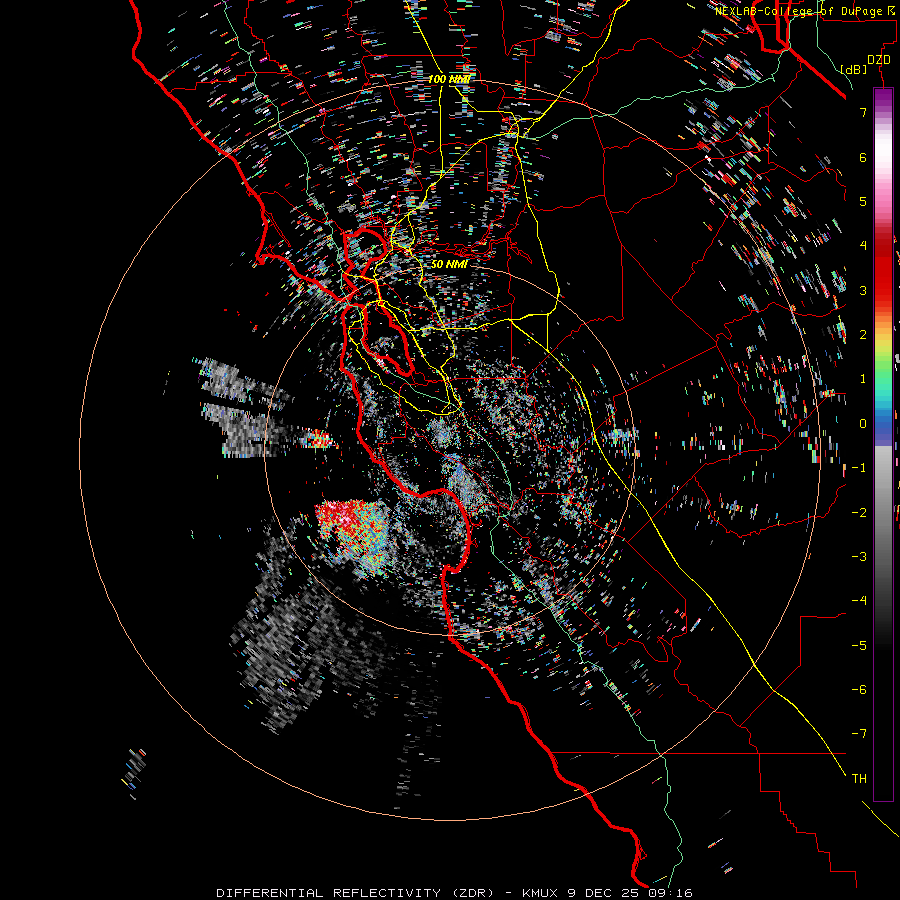
Task: Click the "TH" label at the scale bottom
Action: click(859, 779)
